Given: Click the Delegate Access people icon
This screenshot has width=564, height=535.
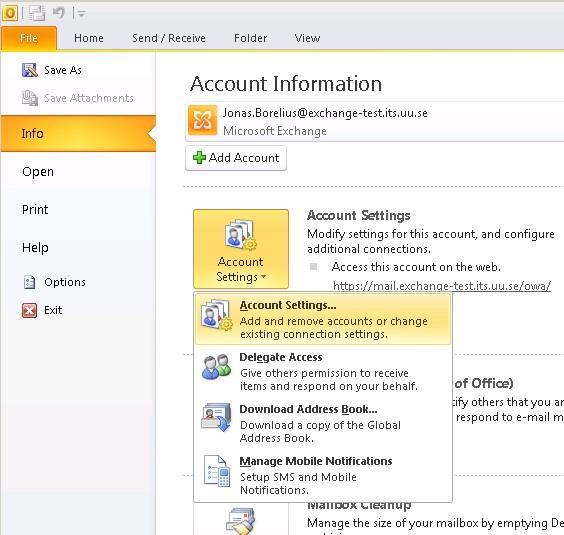Looking at the screenshot, I should coord(217,367).
